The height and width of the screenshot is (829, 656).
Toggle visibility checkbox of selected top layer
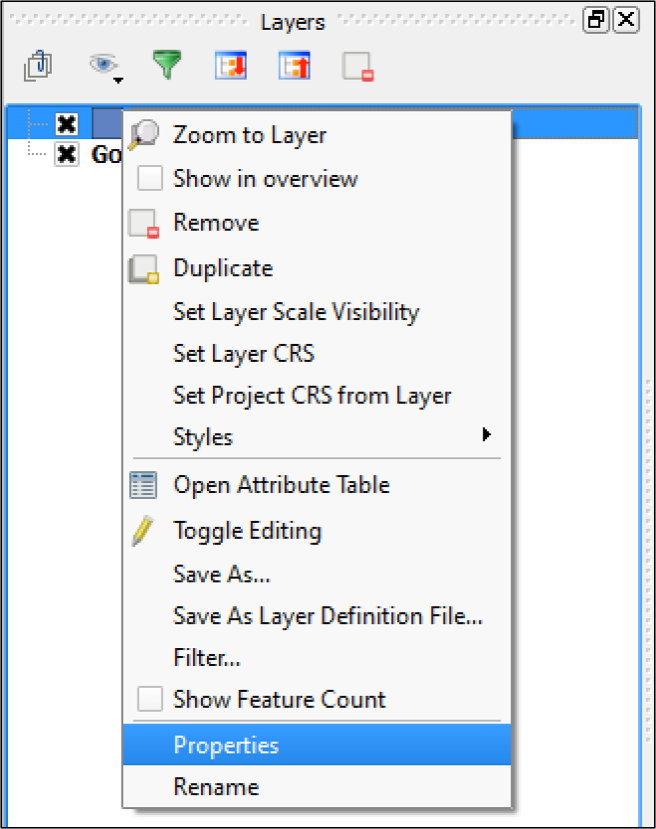(x=67, y=125)
